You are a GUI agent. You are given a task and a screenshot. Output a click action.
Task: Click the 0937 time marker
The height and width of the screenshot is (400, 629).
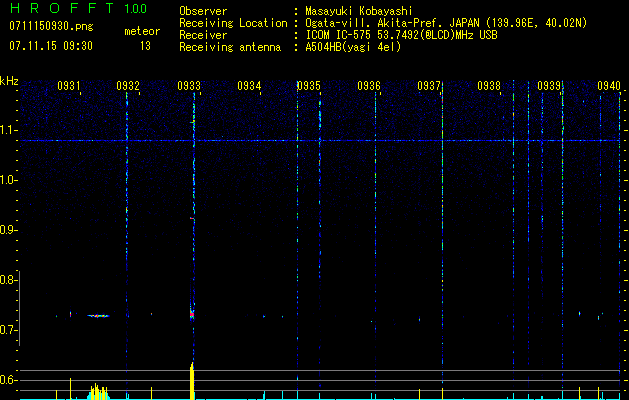pyautogui.click(x=428, y=86)
